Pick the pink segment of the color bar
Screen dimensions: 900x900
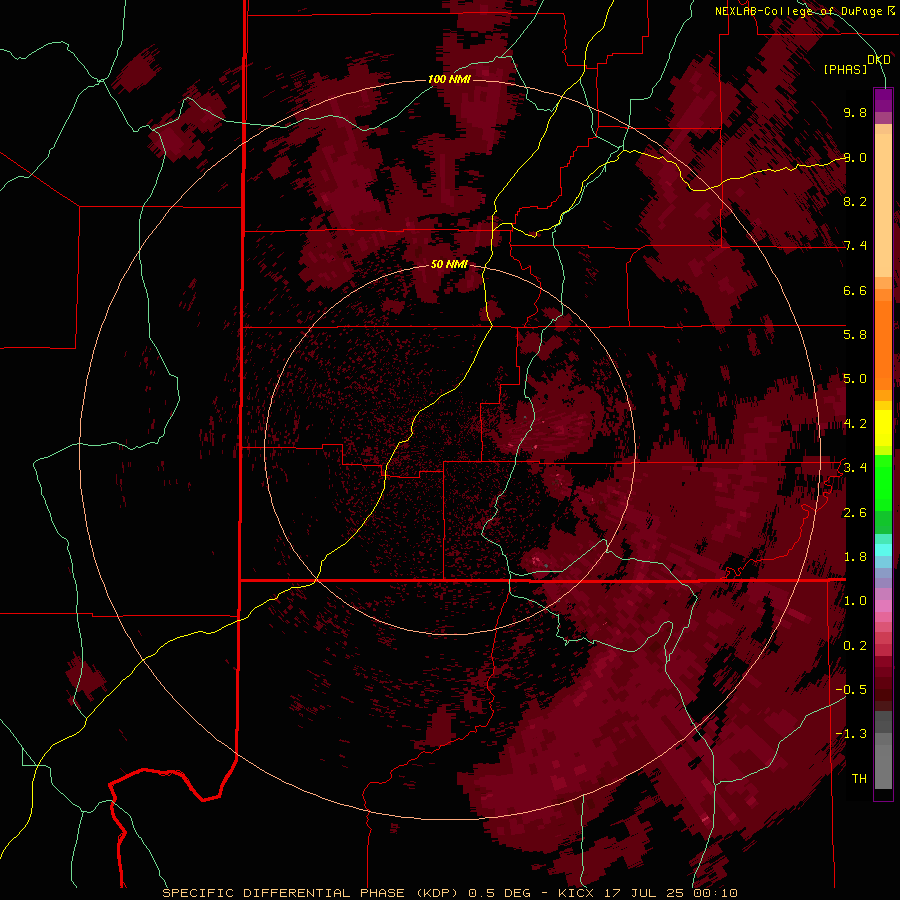883,606
